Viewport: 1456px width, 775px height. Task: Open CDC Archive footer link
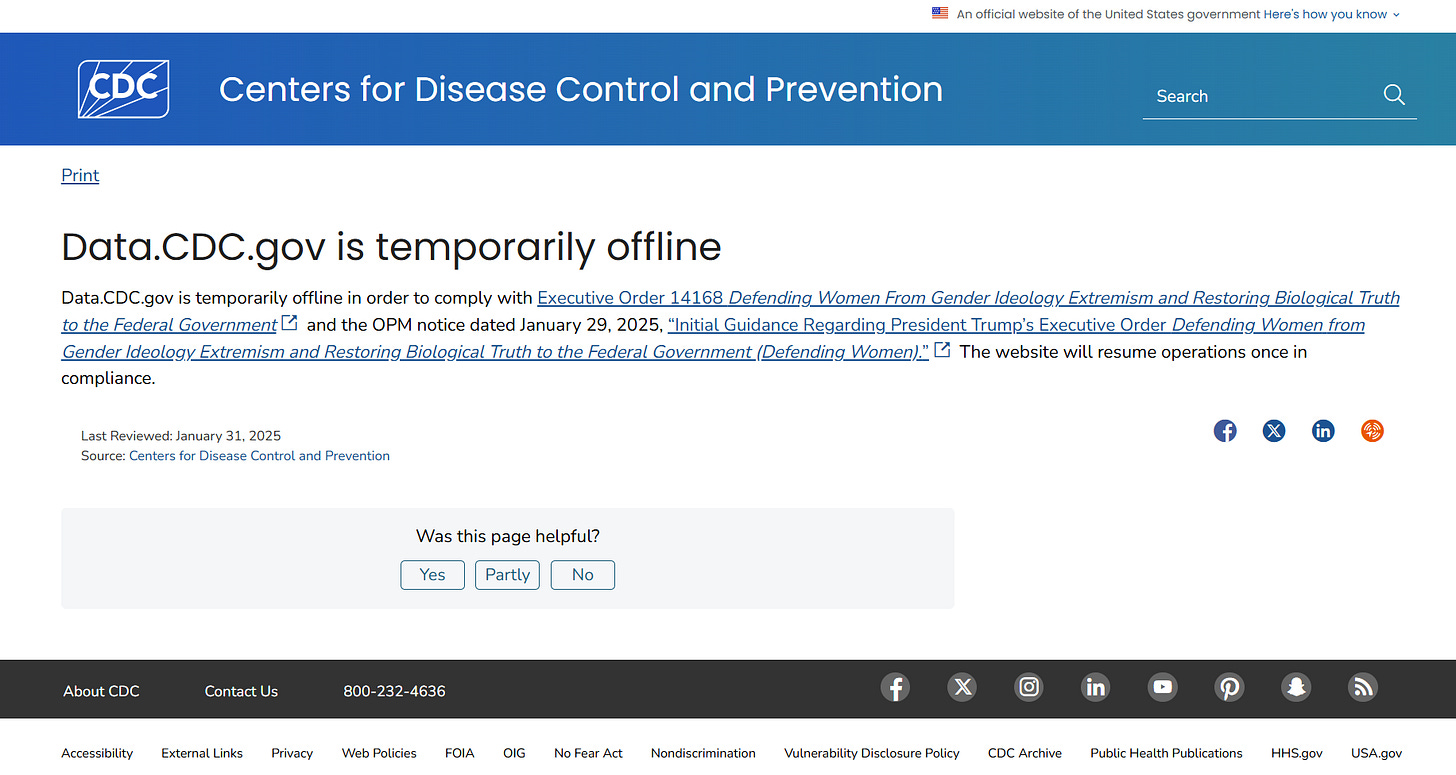tap(1025, 753)
